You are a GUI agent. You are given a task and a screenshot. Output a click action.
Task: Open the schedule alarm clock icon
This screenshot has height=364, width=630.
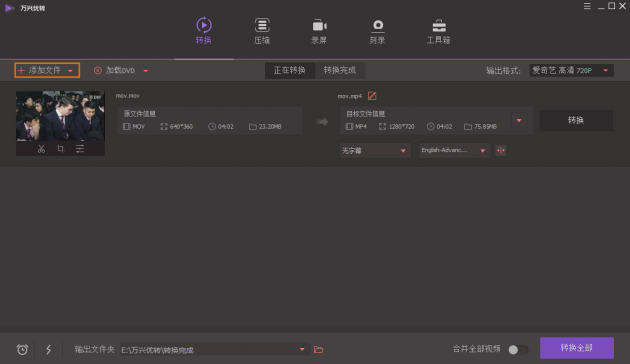coord(22,350)
